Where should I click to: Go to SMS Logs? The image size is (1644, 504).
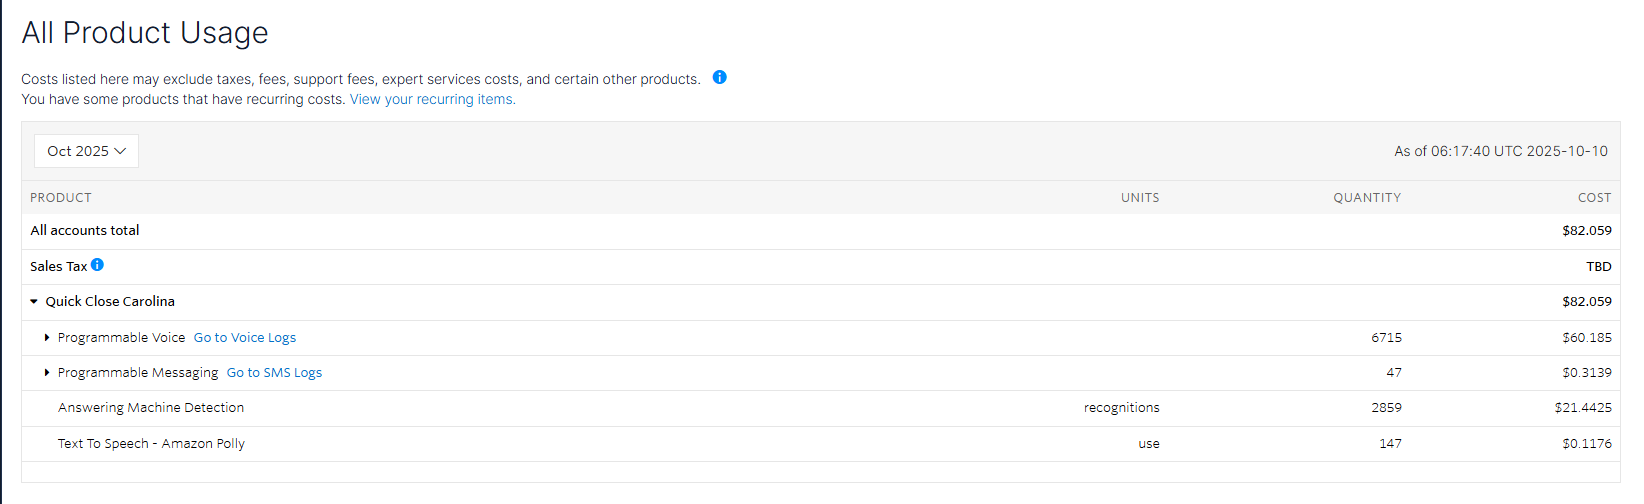pos(274,373)
